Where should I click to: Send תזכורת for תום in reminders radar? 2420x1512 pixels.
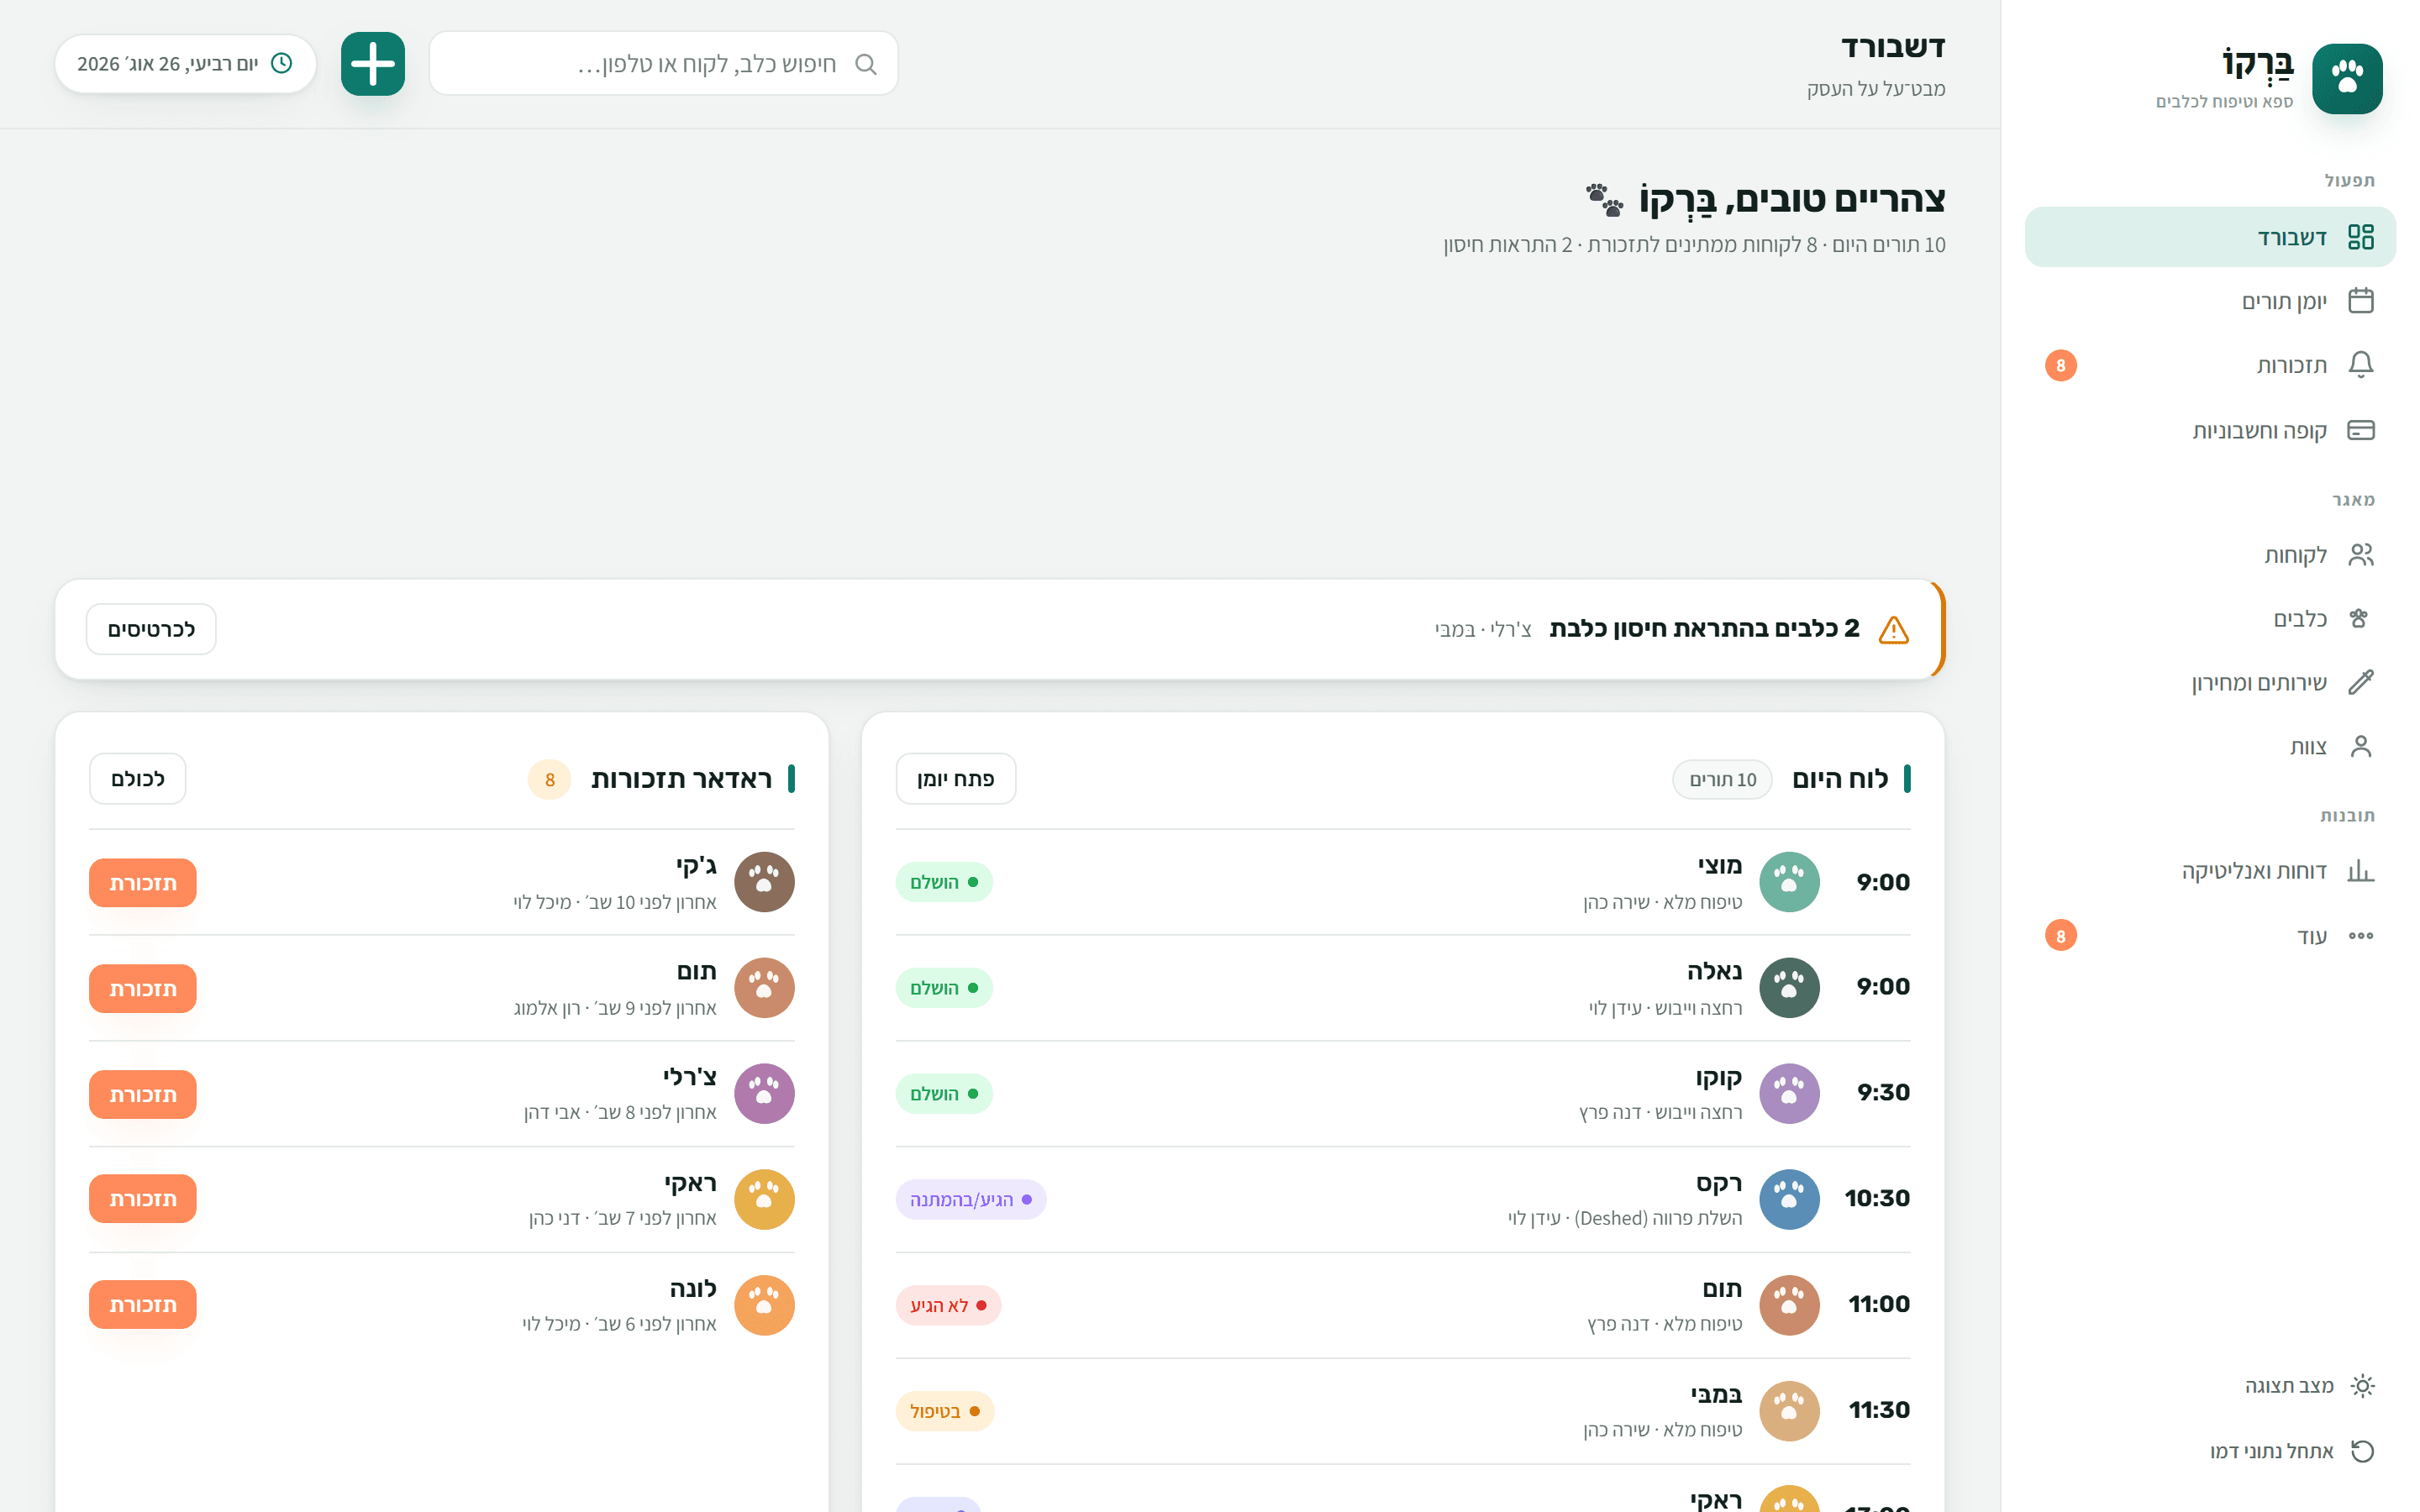pos(143,989)
